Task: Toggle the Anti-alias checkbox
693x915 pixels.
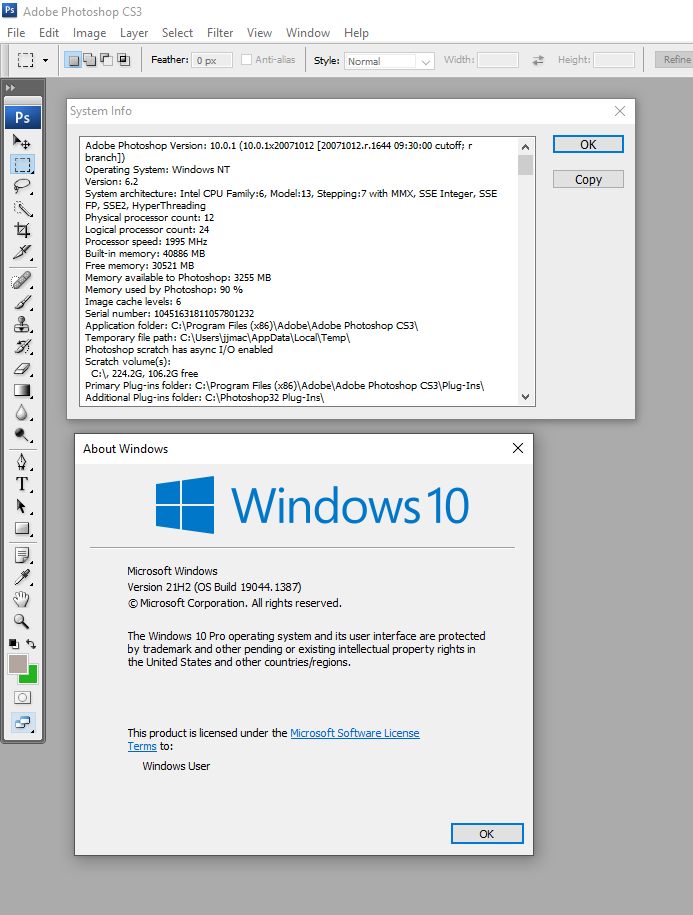Action: coord(246,60)
